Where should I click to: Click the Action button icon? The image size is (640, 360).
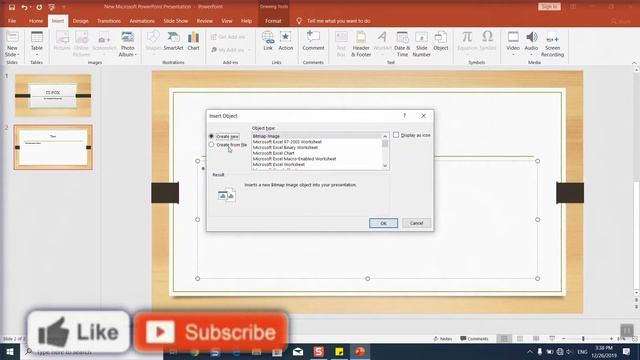coord(286,41)
